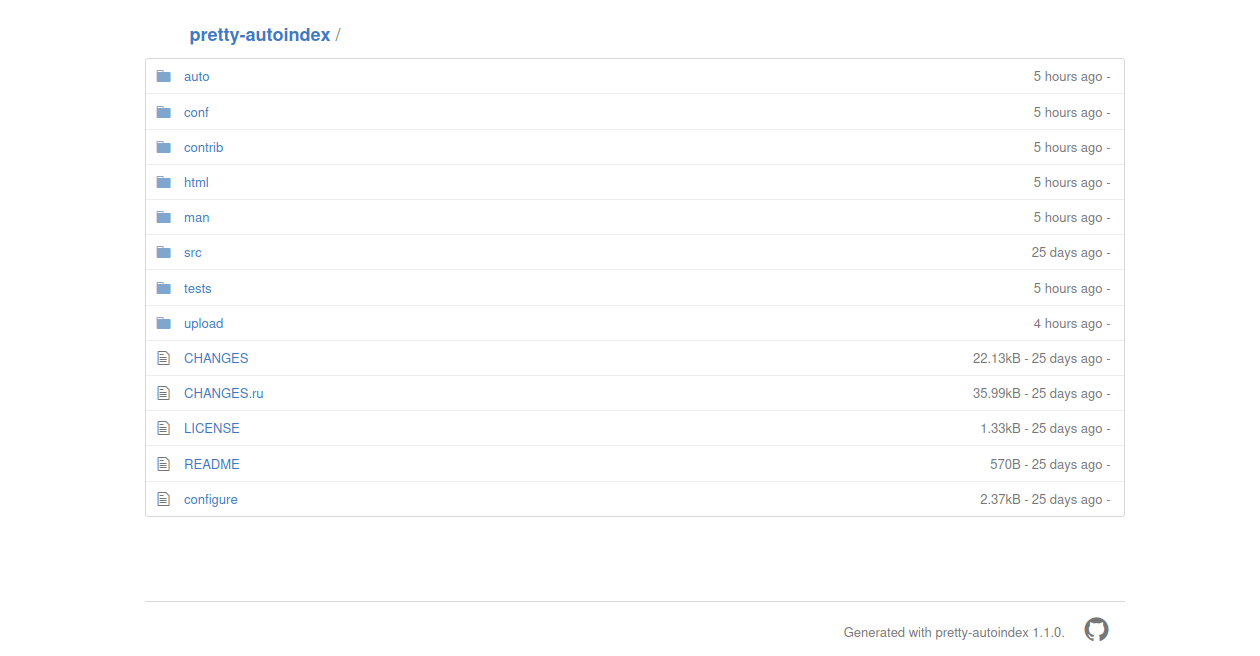Open the tests directory link
This screenshot has width=1260, height=656.
(x=197, y=288)
